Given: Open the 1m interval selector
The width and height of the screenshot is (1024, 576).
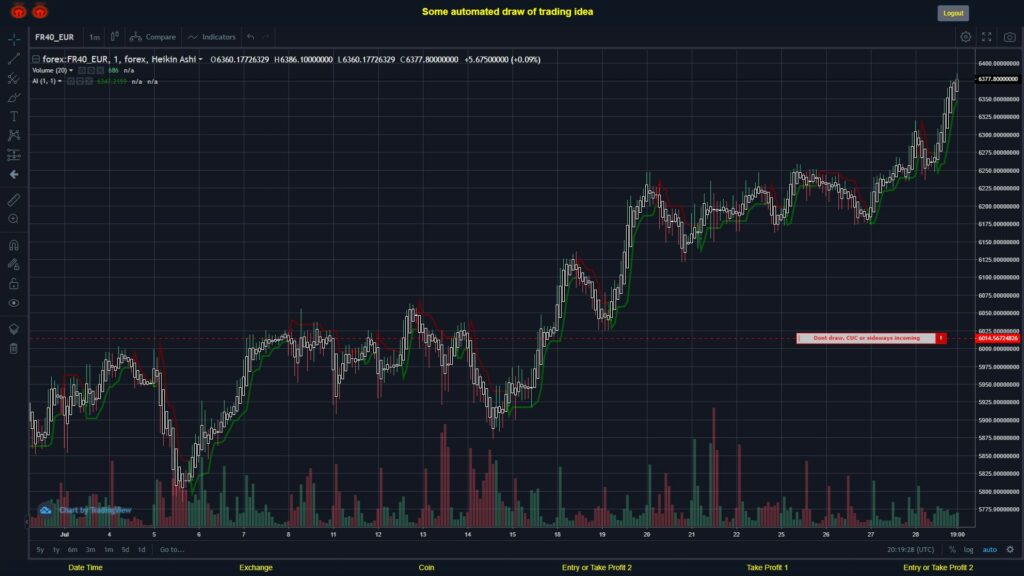Looking at the screenshot, I should point(95,37).
